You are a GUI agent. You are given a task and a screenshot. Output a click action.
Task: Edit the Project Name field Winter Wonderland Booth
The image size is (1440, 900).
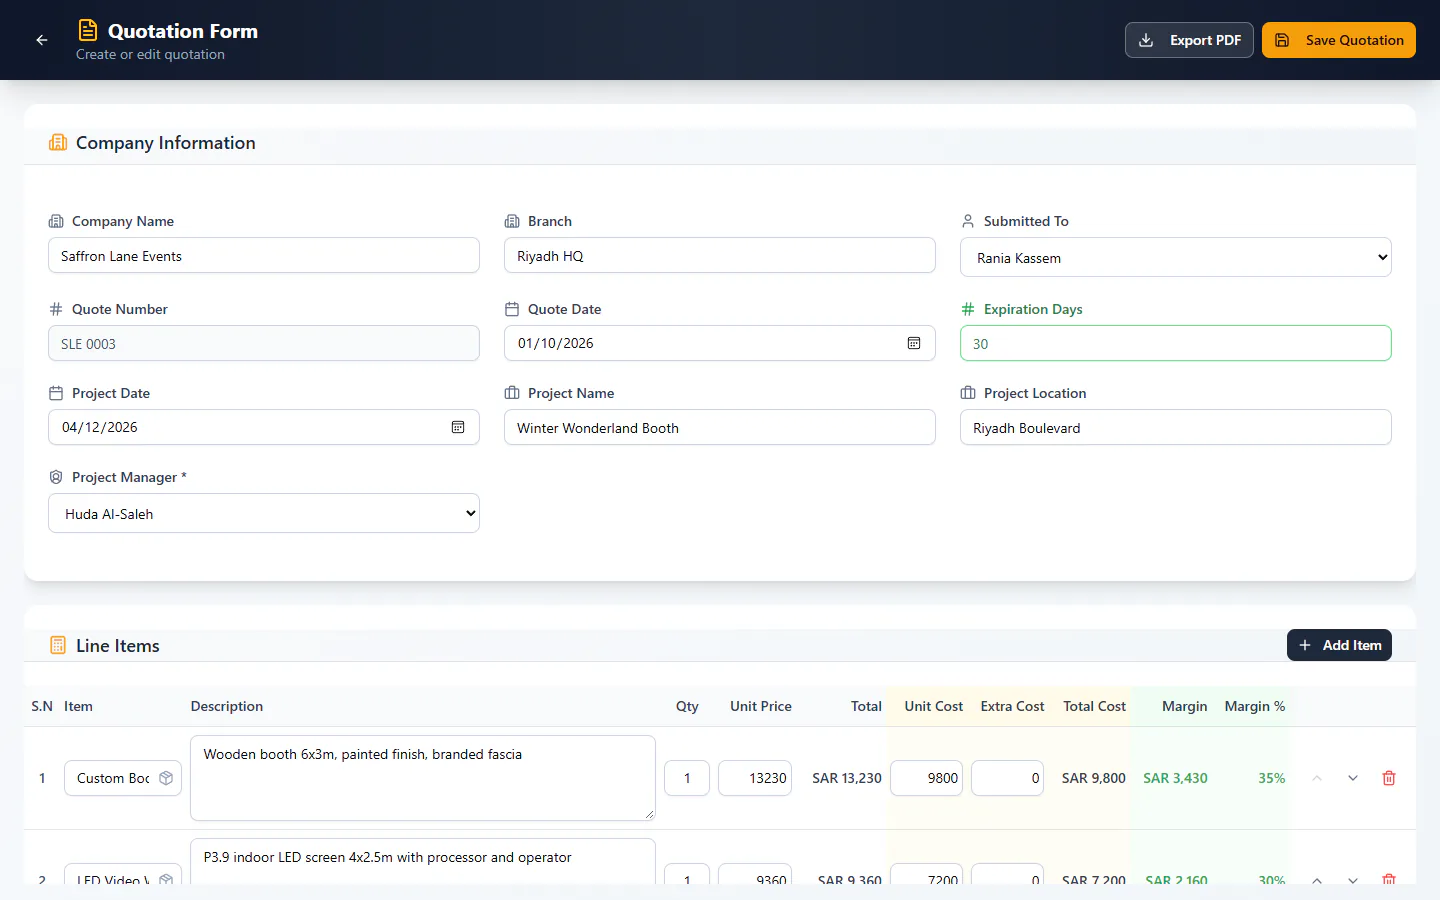[x=720, y=427]
